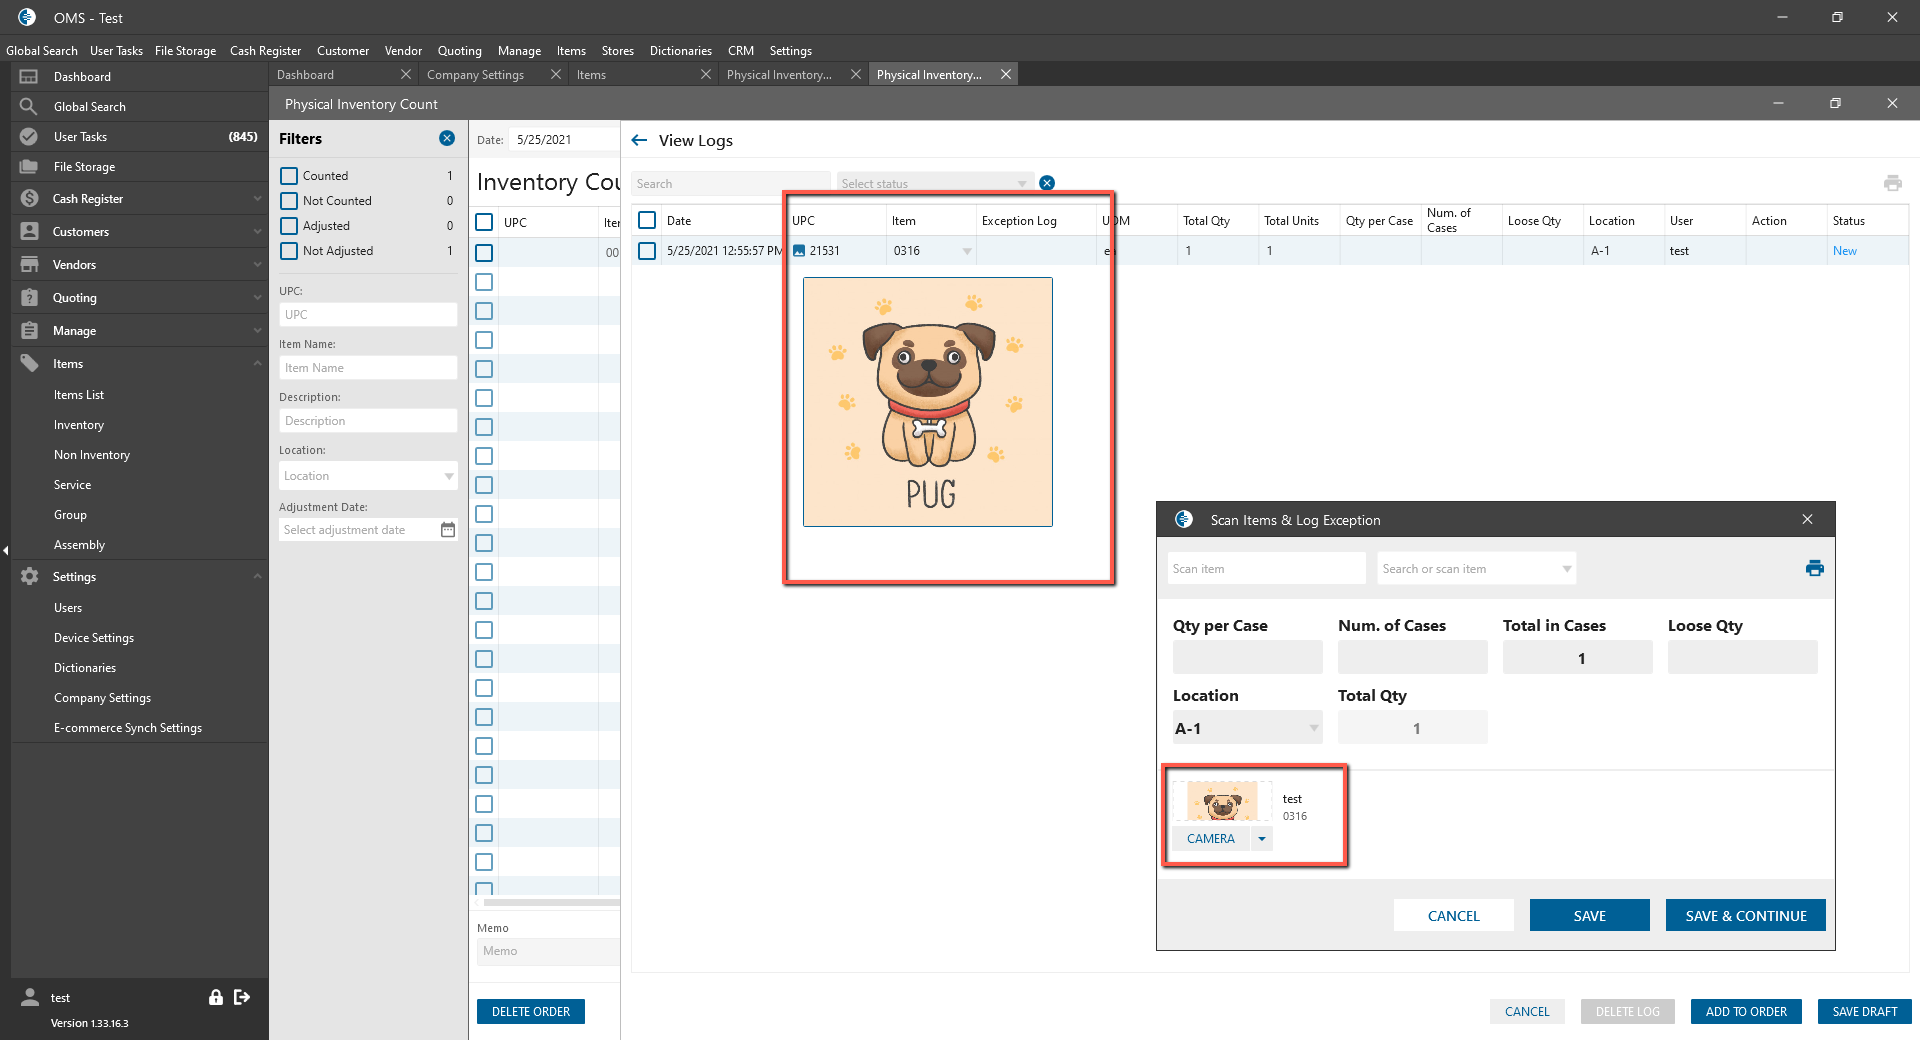Screen dimensions: 1920x1040
Task: Click the Memo text field
Action: tap(548, 951)
